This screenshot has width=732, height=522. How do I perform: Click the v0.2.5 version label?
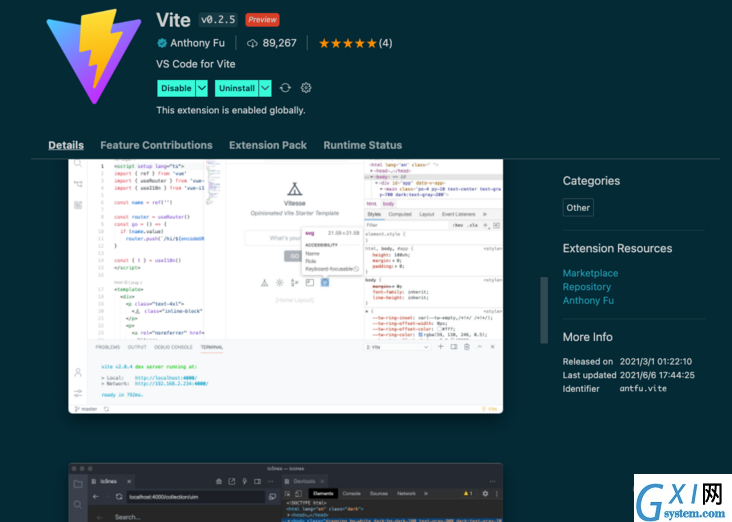pyautogui.click(x=218, y=20)
